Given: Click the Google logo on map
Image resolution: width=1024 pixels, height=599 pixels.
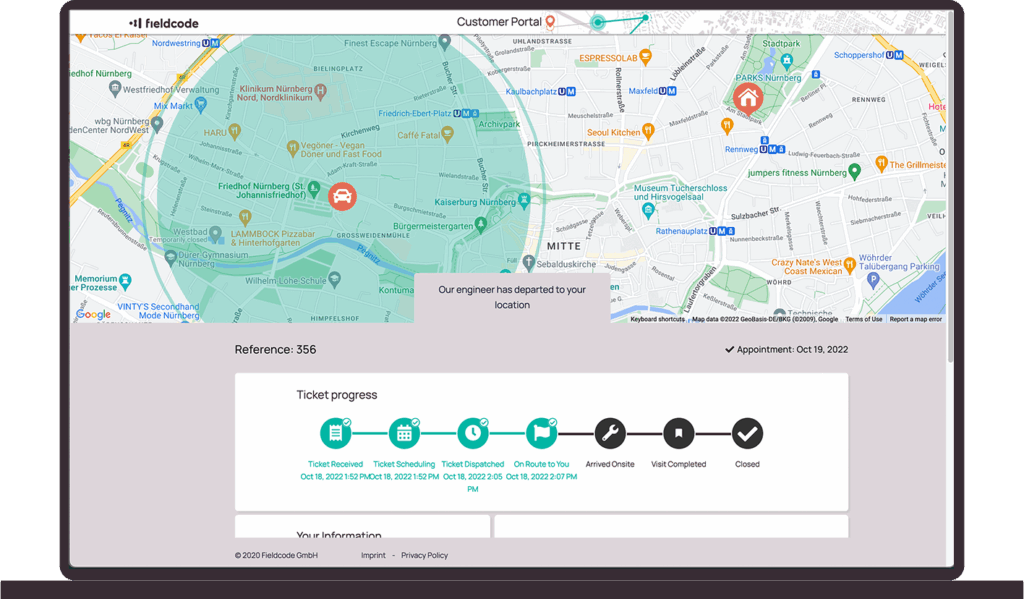Looking at the screenshot, I should click(x=93, y=314).
